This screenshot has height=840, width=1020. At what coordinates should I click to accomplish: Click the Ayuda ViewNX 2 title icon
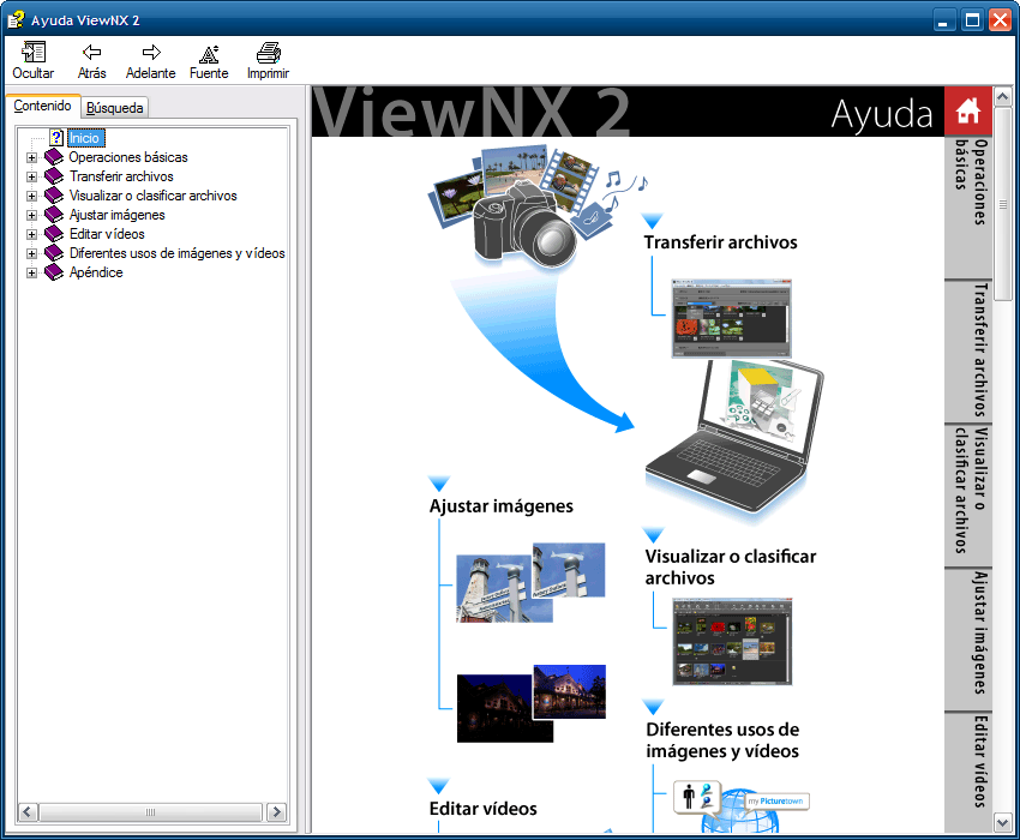16,20
